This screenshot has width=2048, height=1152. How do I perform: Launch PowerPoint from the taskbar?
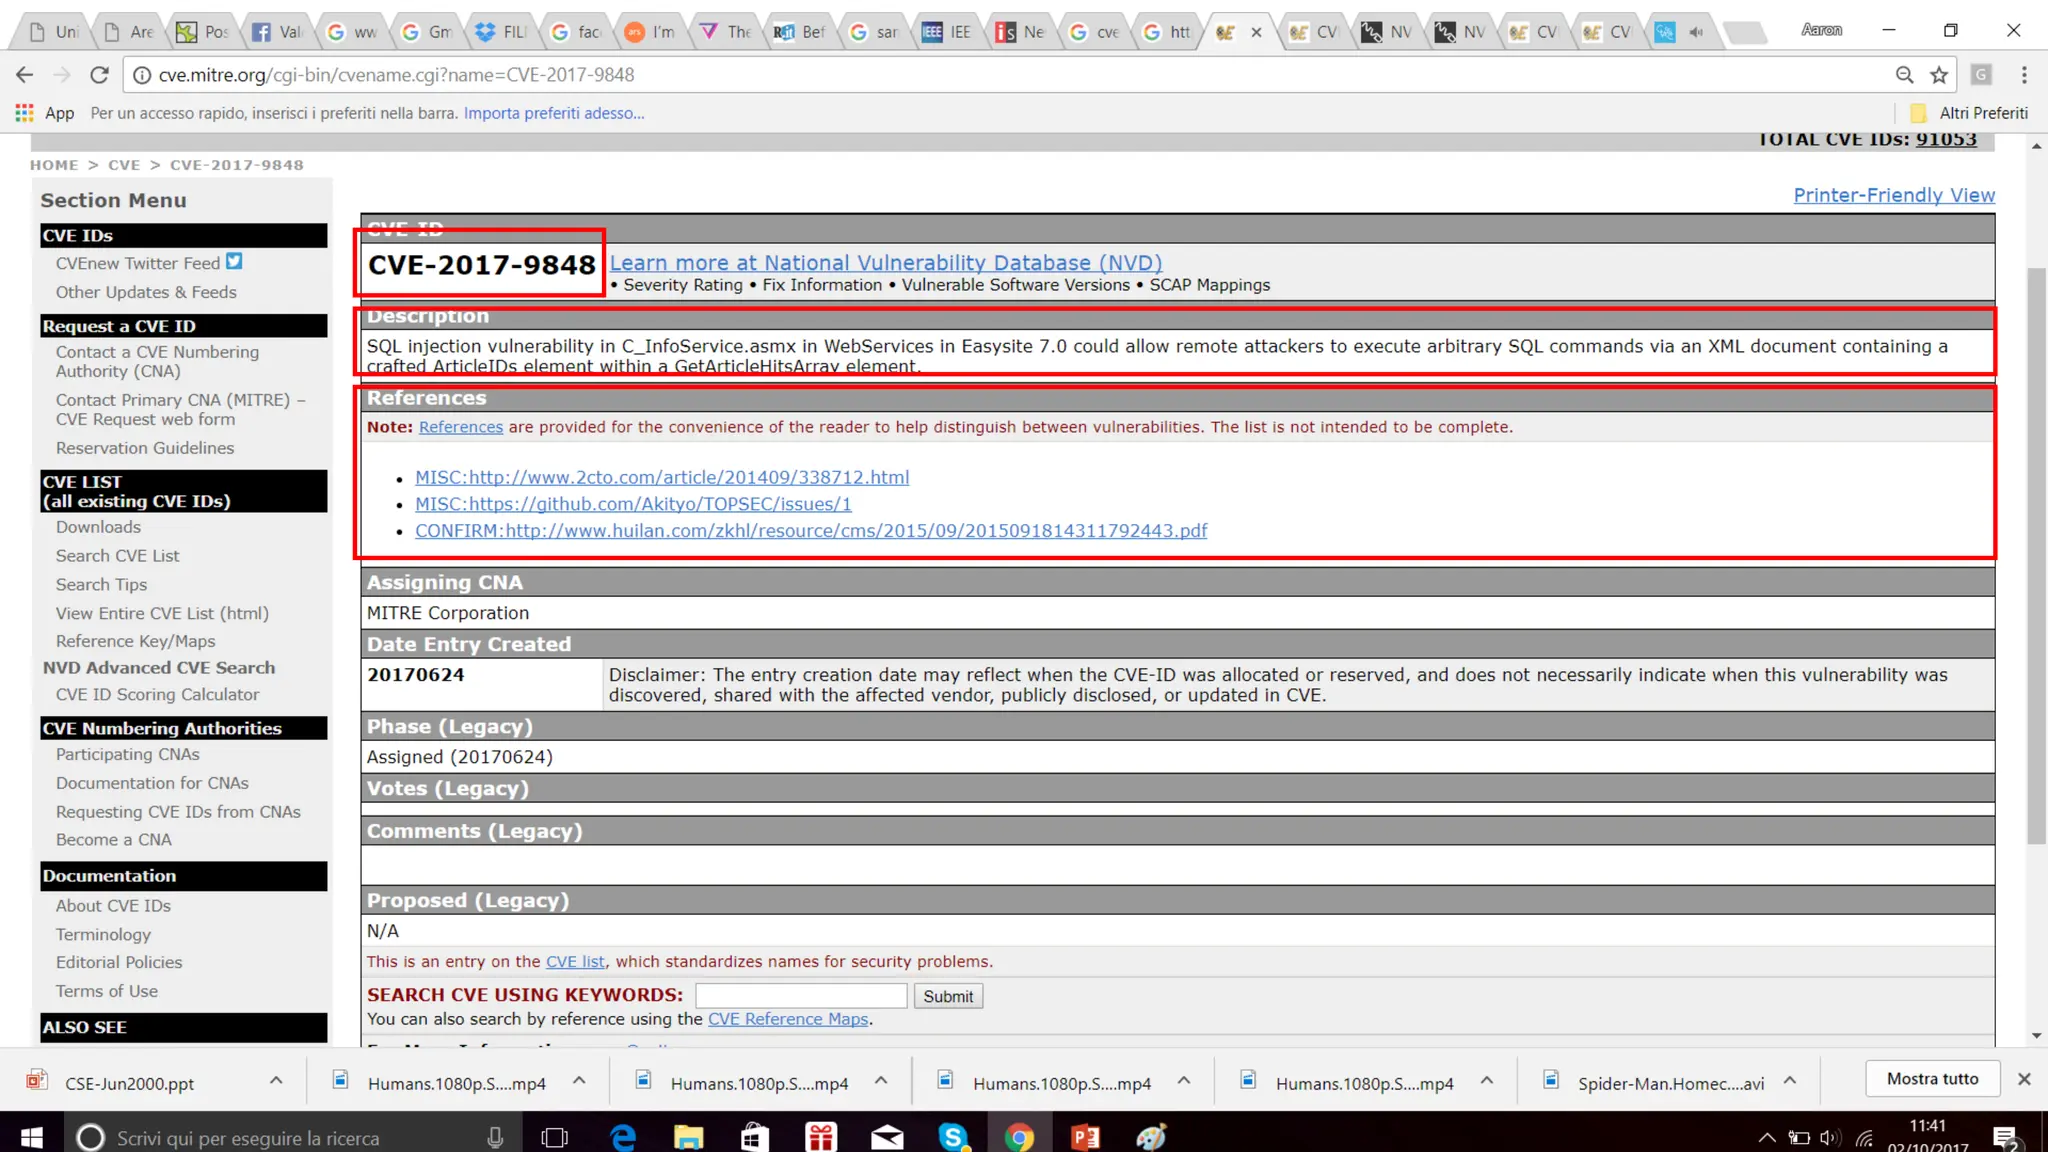(x=1085, y=1137)
